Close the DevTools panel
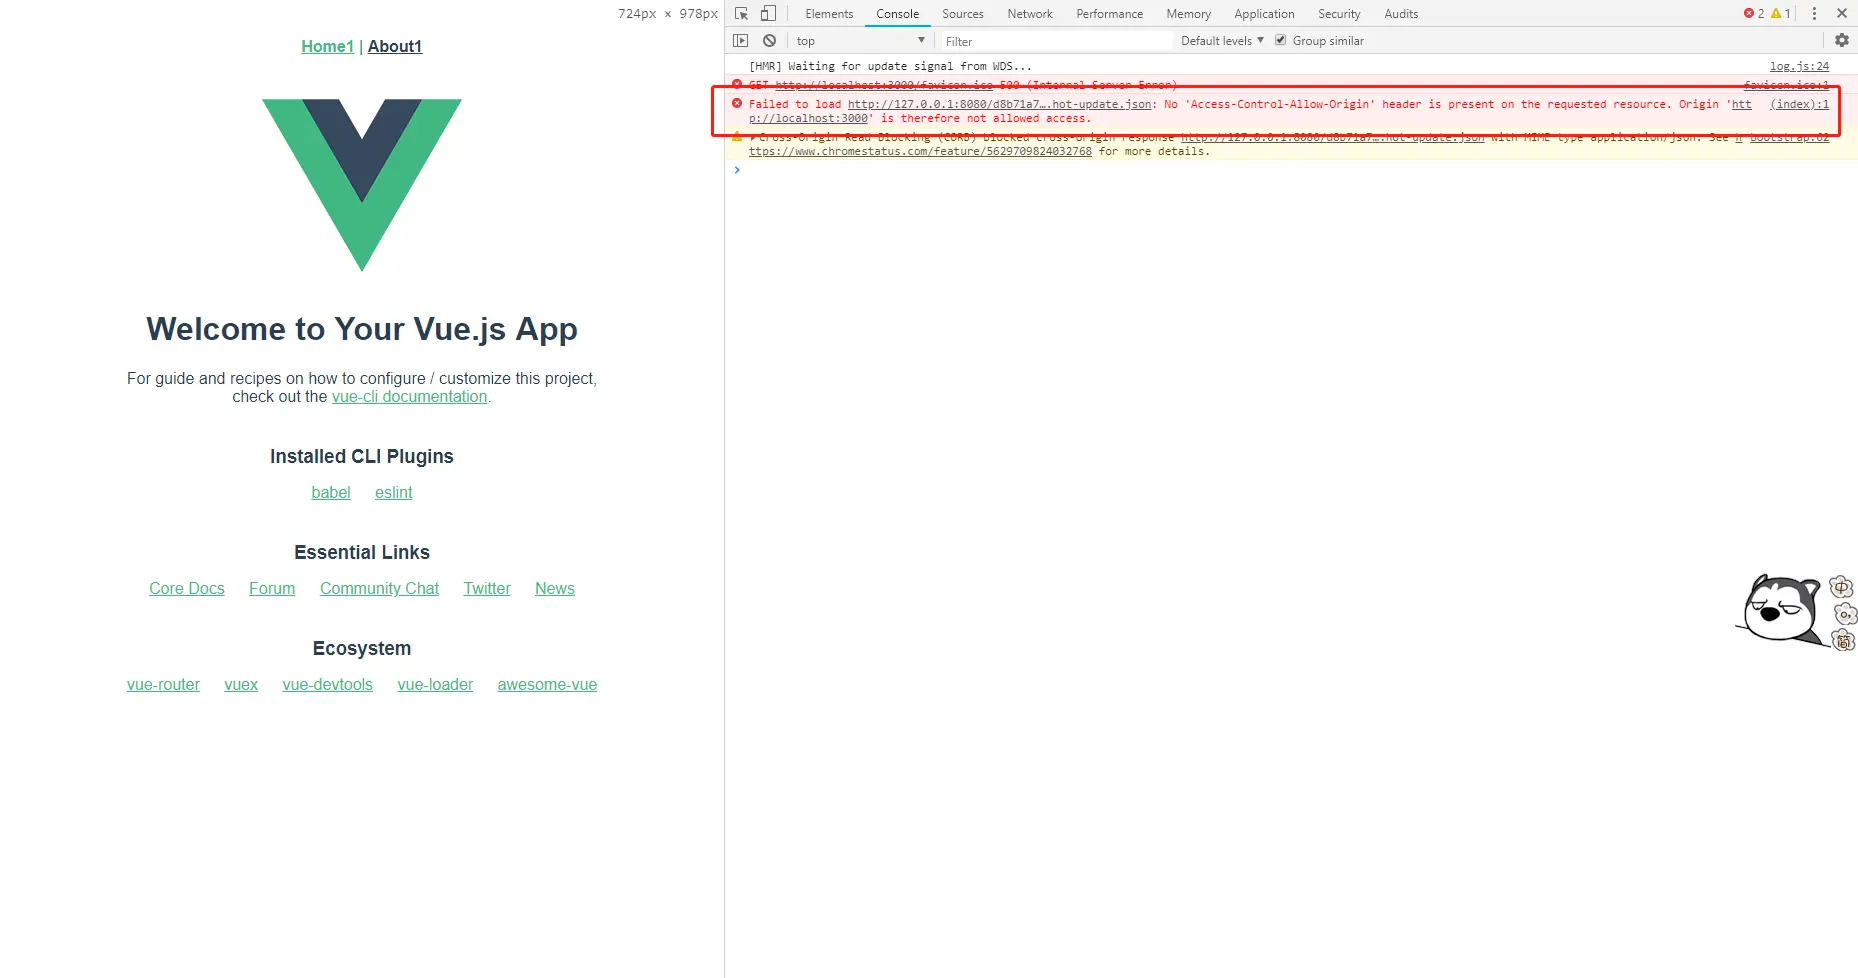 [x=1842, y=14]
